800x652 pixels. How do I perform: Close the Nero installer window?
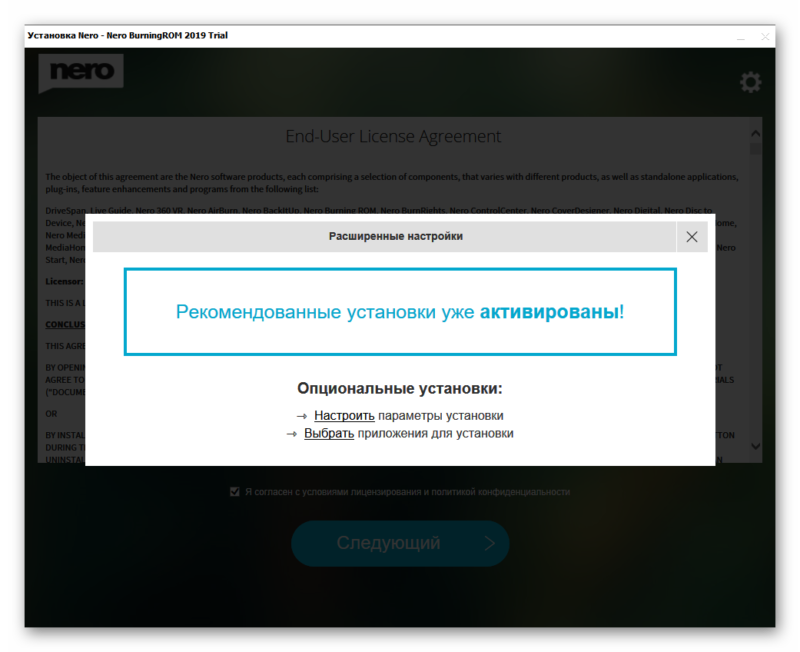pyautogui.click(x=765, y=37)
